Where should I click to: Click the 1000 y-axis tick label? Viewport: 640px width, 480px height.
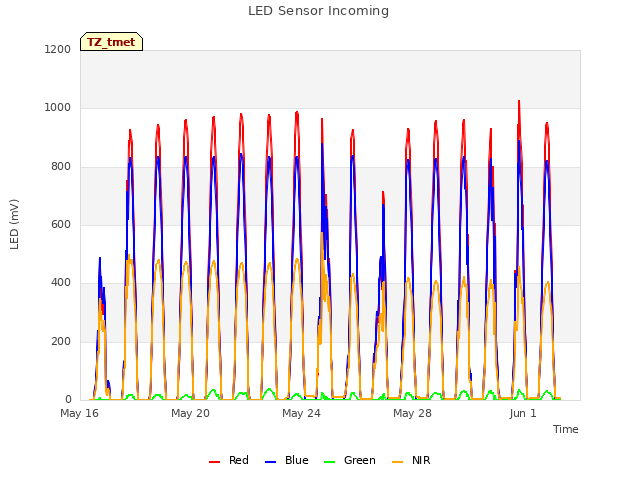(x=58, y=108)
